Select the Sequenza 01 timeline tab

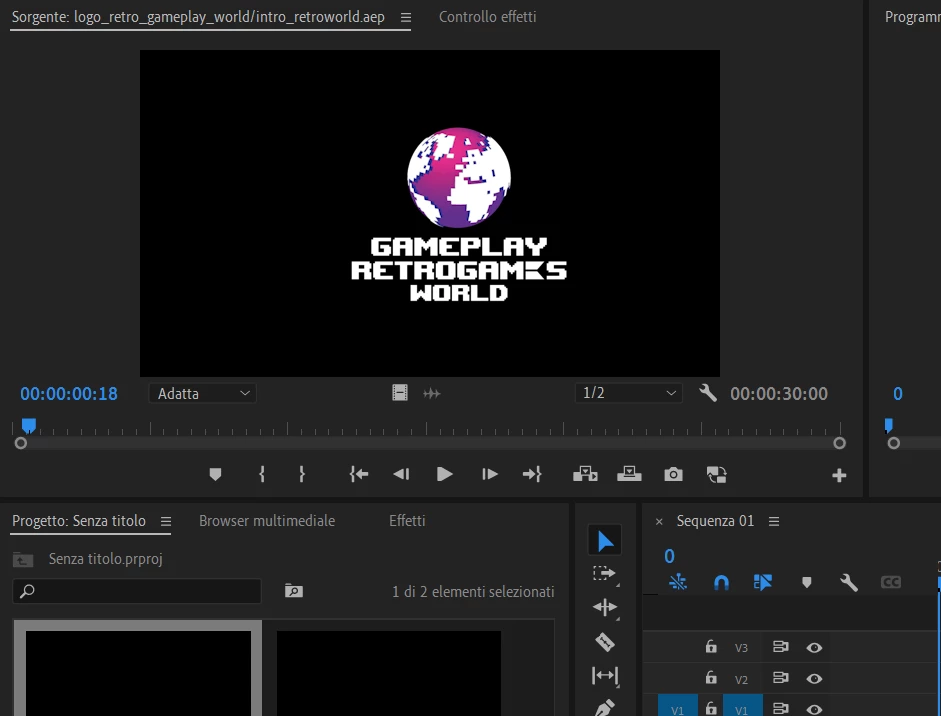click(x=715, y=520)
